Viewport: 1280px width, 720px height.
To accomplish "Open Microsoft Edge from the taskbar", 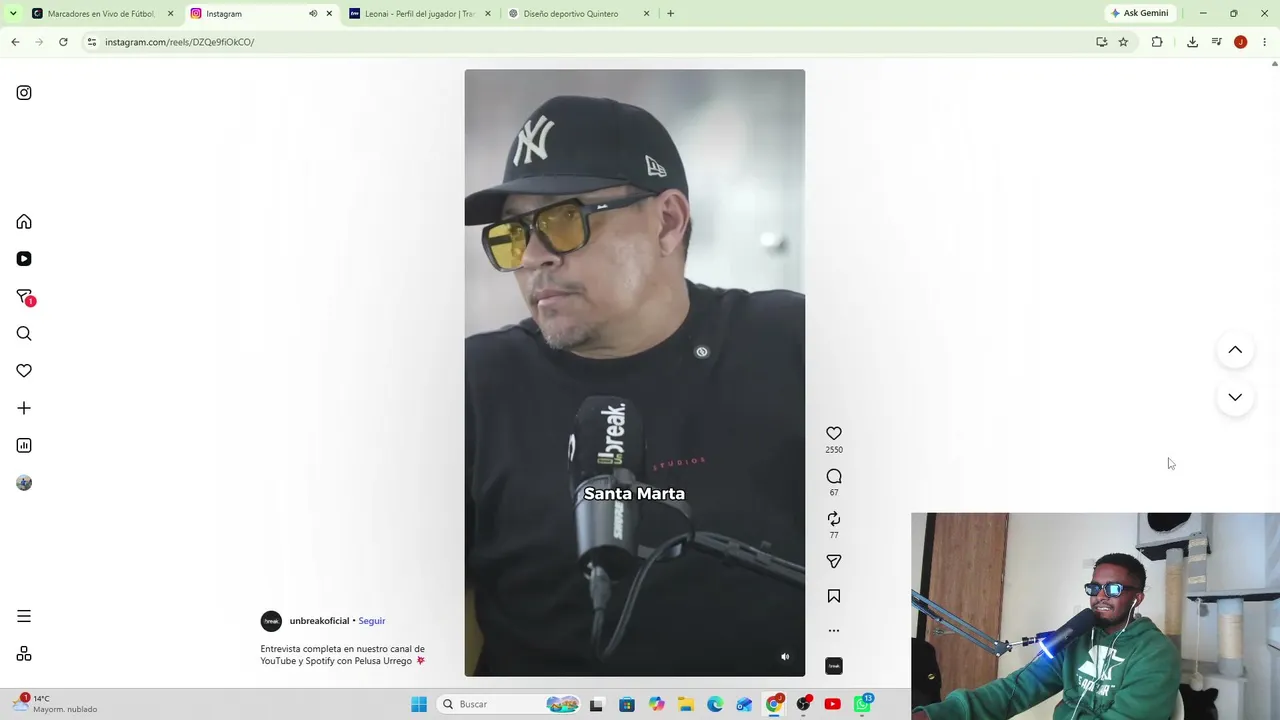I will point(715,704).
